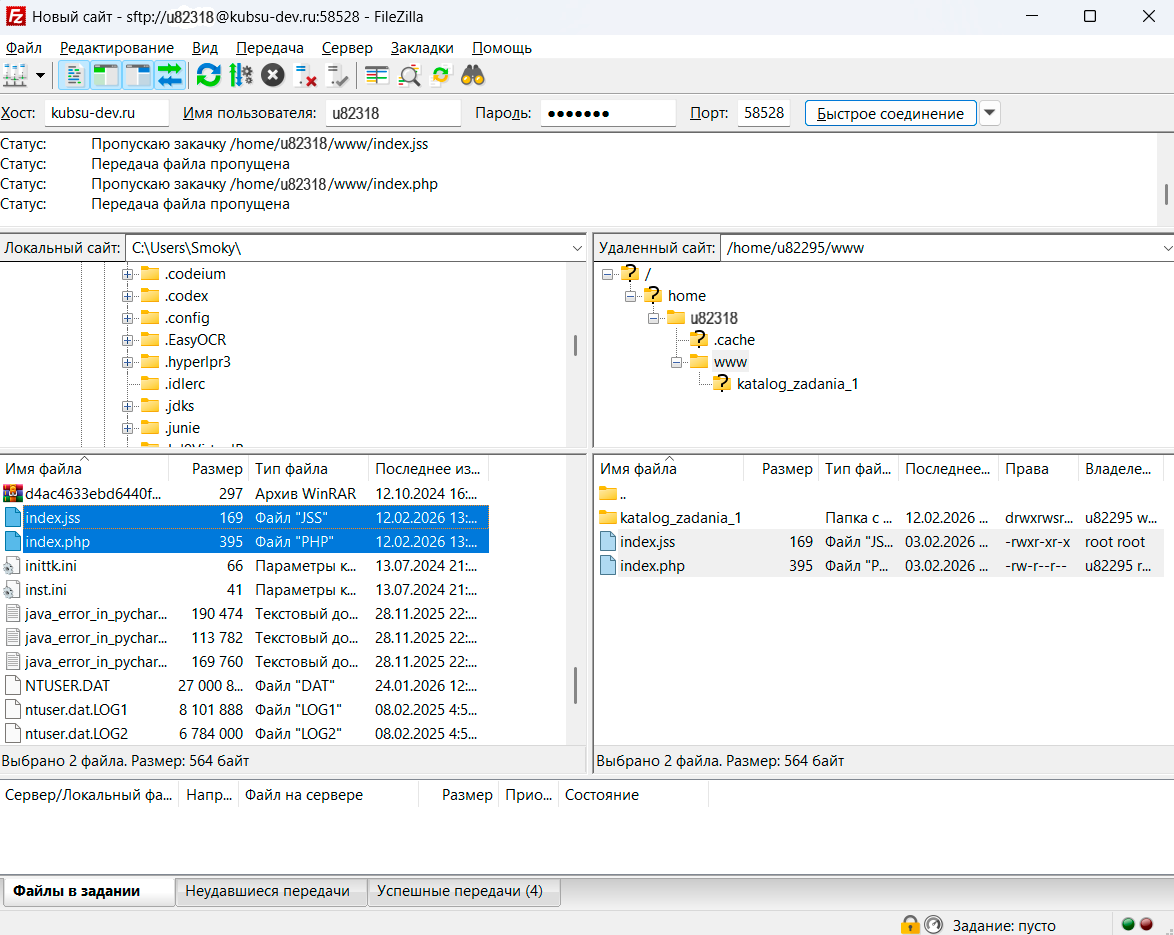The width and height of the screenshot is (1174, 935).
Task: Click the Пароль input field
Action: [608, 113]
